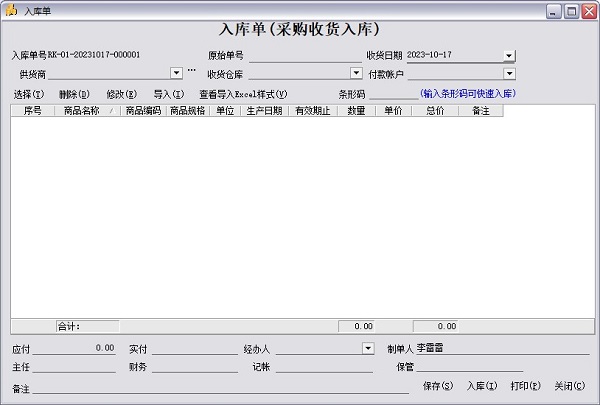Focus the 原始单号 input field

coord(305,56)
